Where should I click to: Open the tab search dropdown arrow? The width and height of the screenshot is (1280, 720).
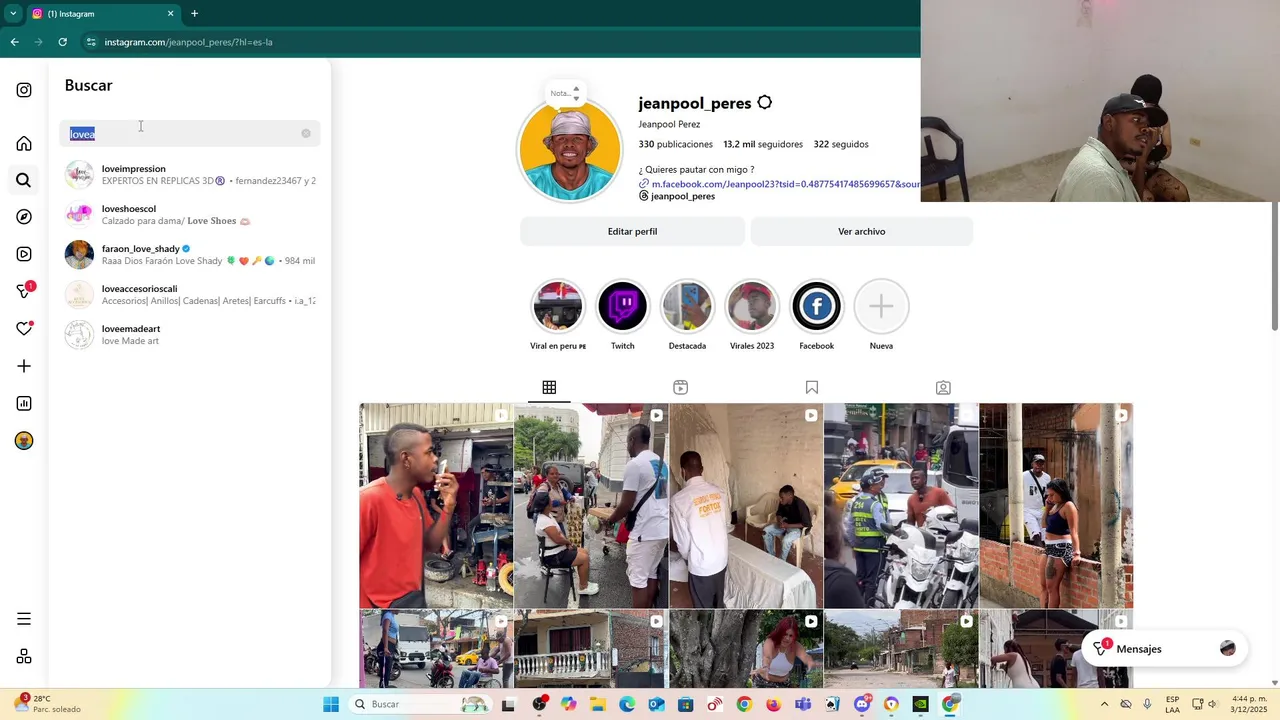pos(13,14)
